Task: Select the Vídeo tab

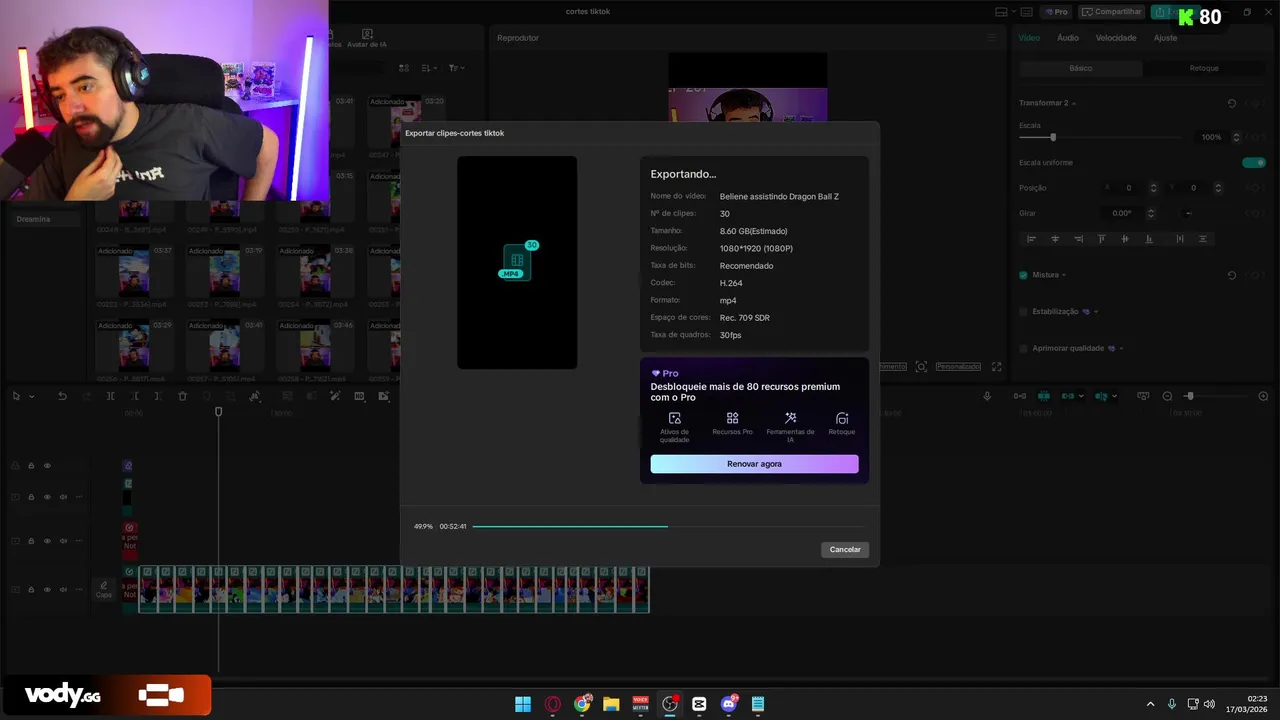Action: pyautogui.click(x=1029, y=37)
